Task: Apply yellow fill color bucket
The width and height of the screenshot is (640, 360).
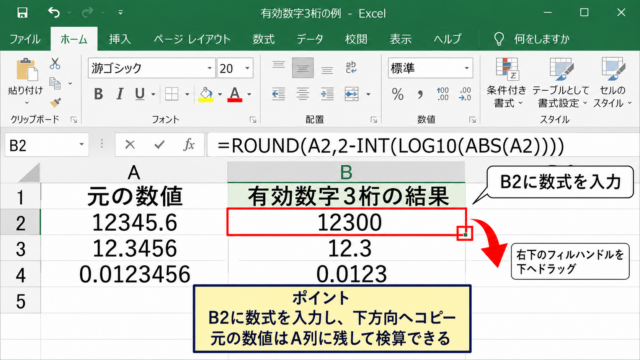Action: pyautogui.click(x=206, y=94)
